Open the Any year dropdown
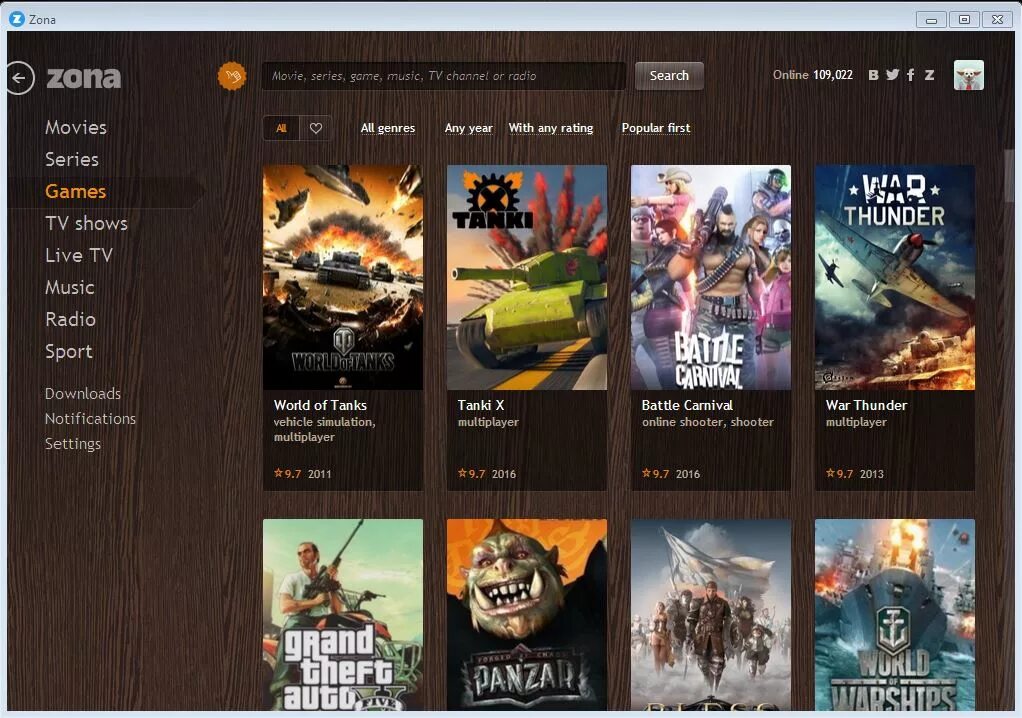 click(469, 128)
